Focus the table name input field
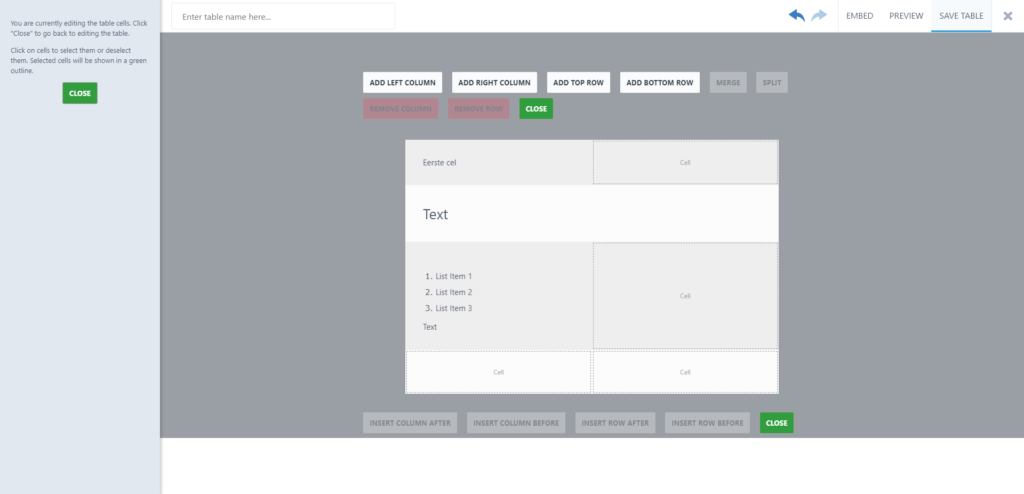 click(x=283, y=16)
